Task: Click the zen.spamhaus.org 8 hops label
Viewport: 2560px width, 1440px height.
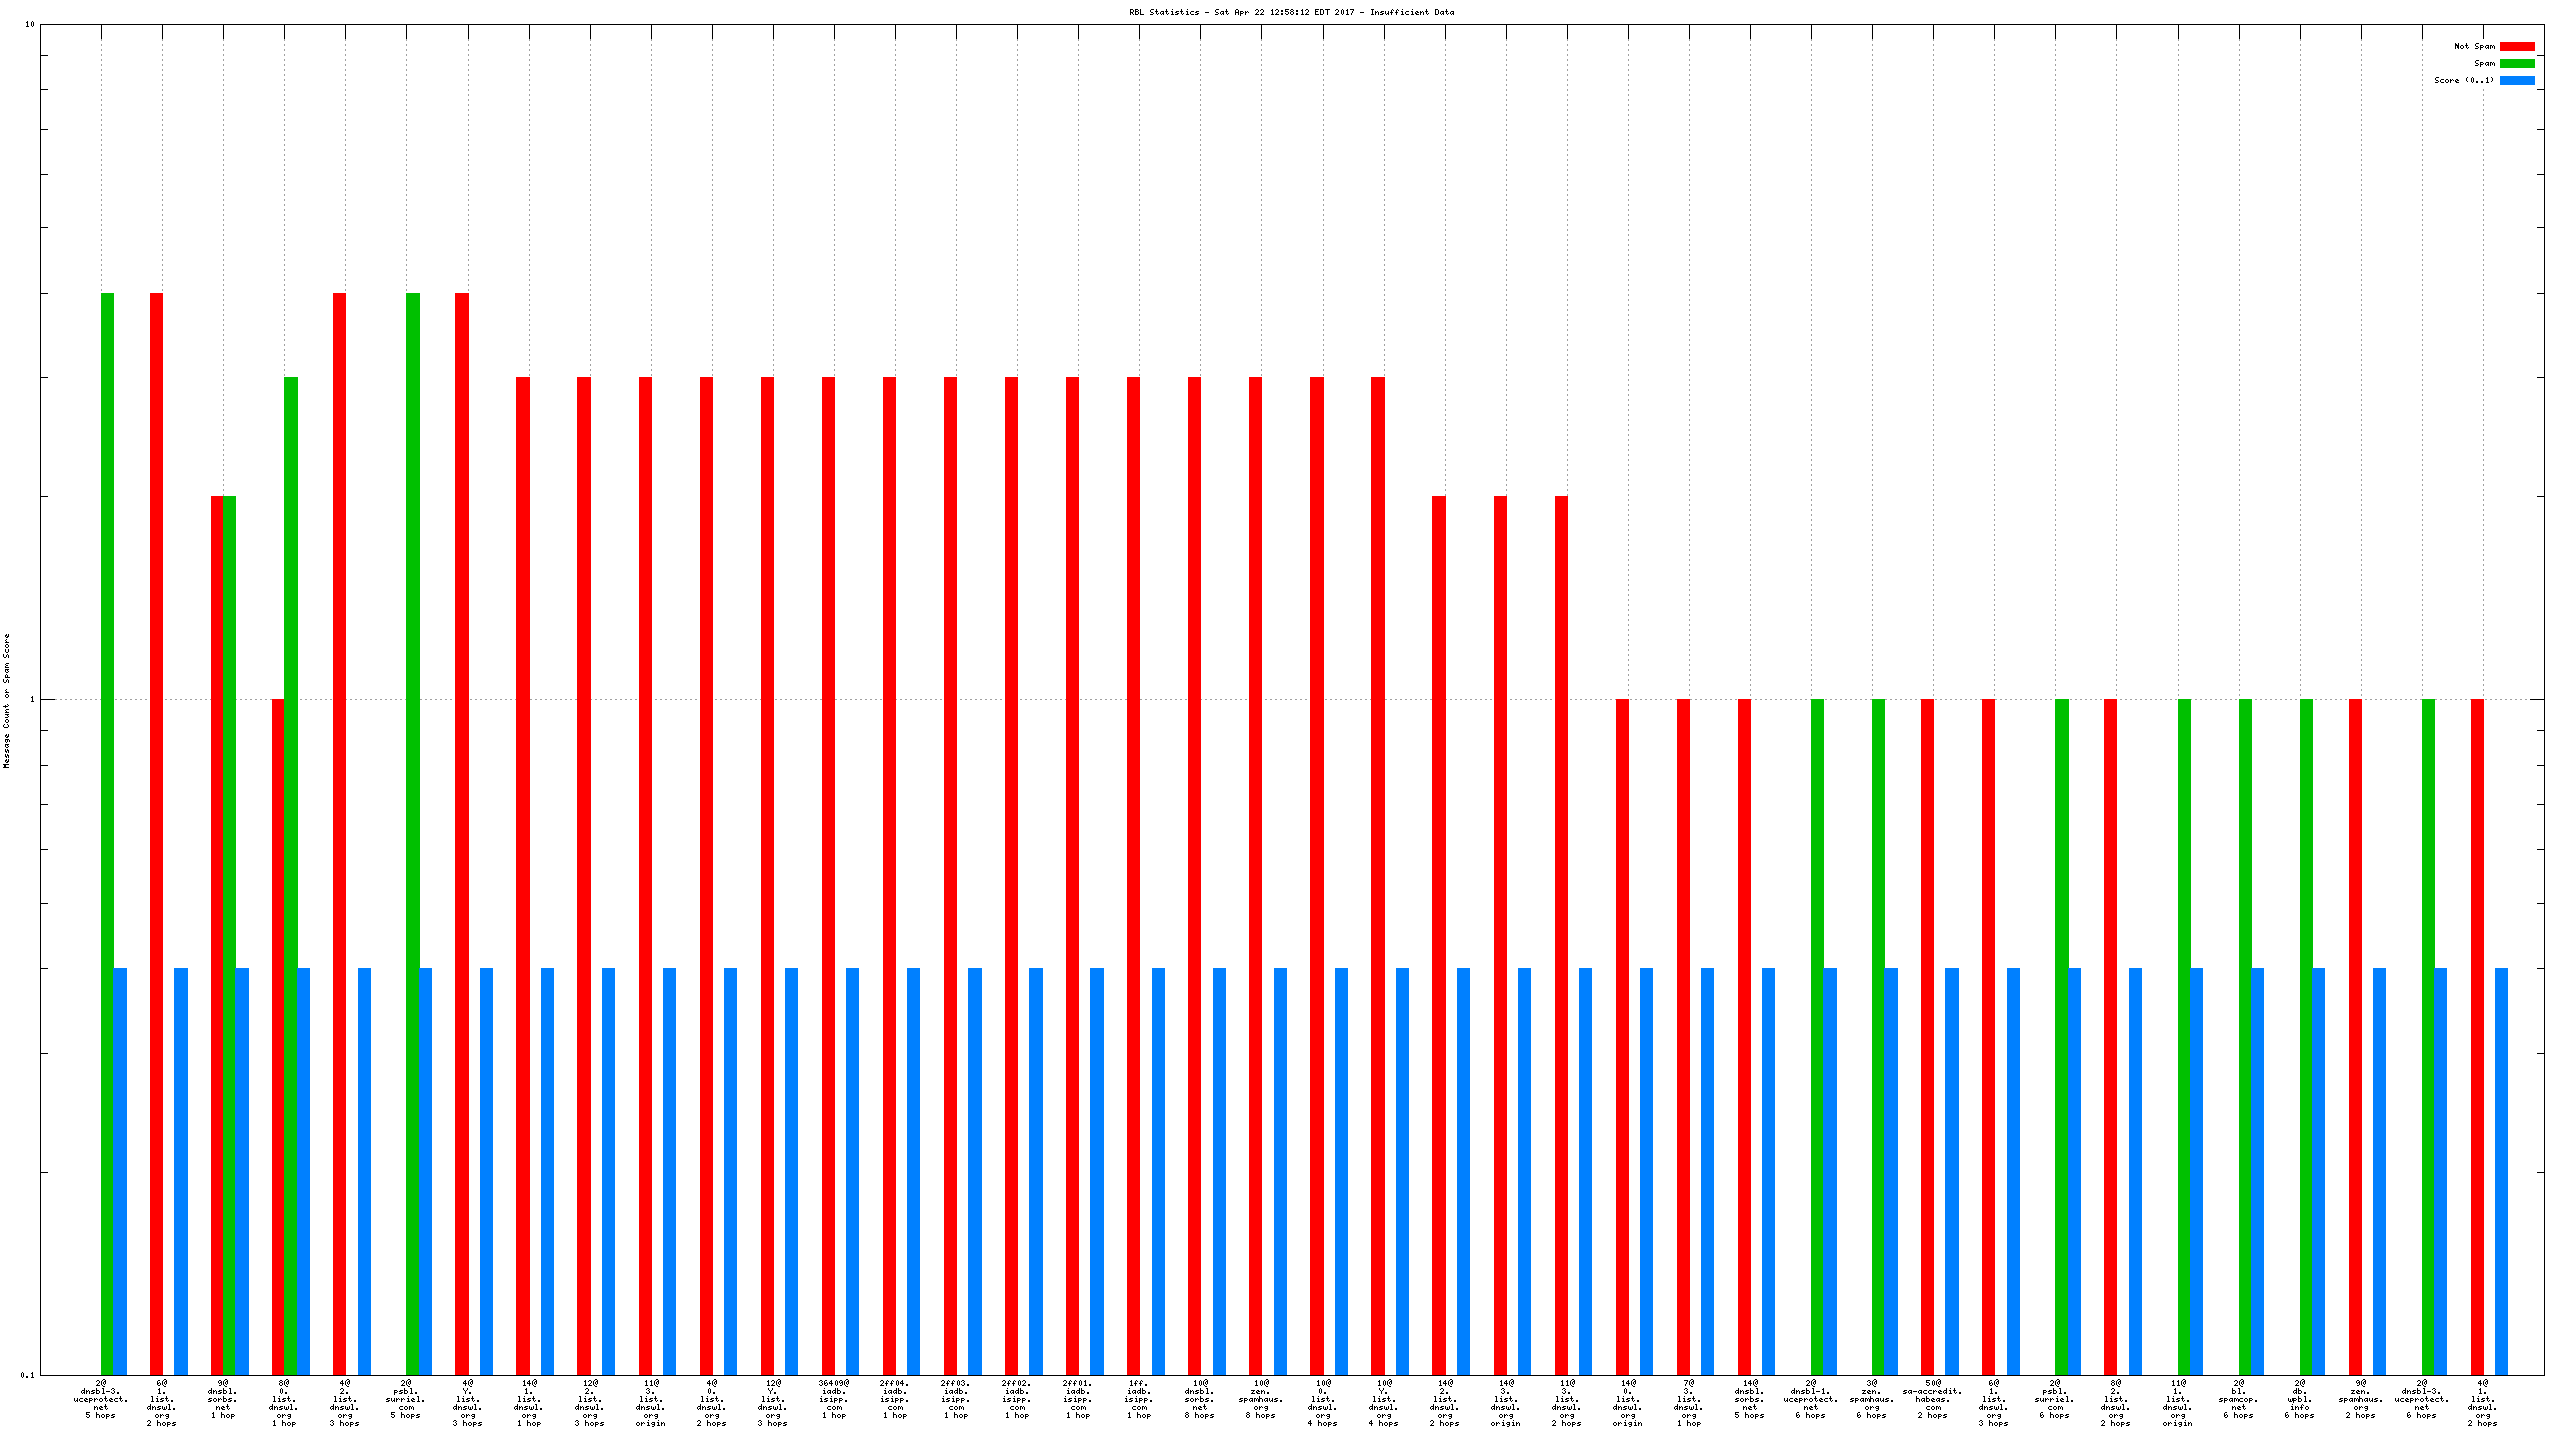Action: point(1261,1398)
